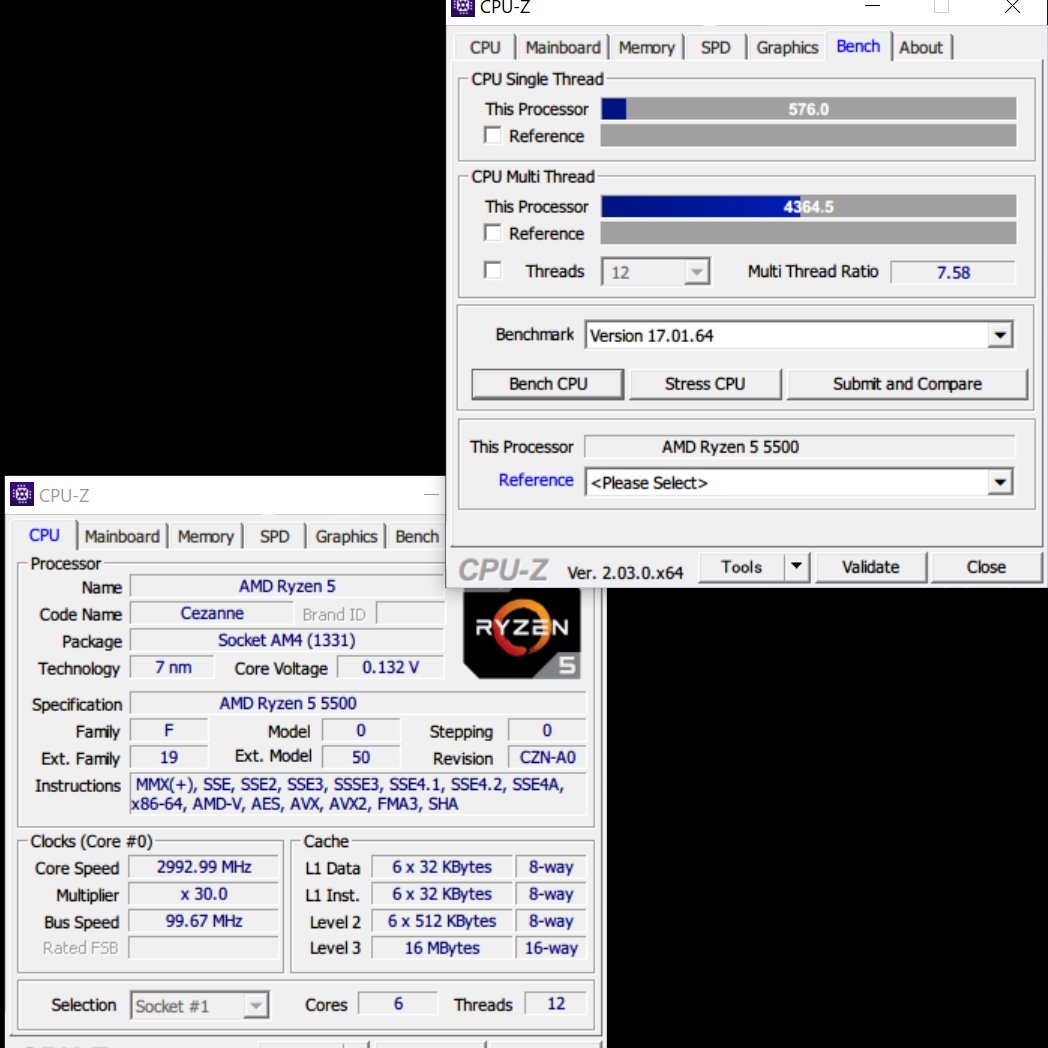Viewport: 1048px width, 1048px height.
Task: Switch to CPU tab in Bench window
Action: (485, 47)
